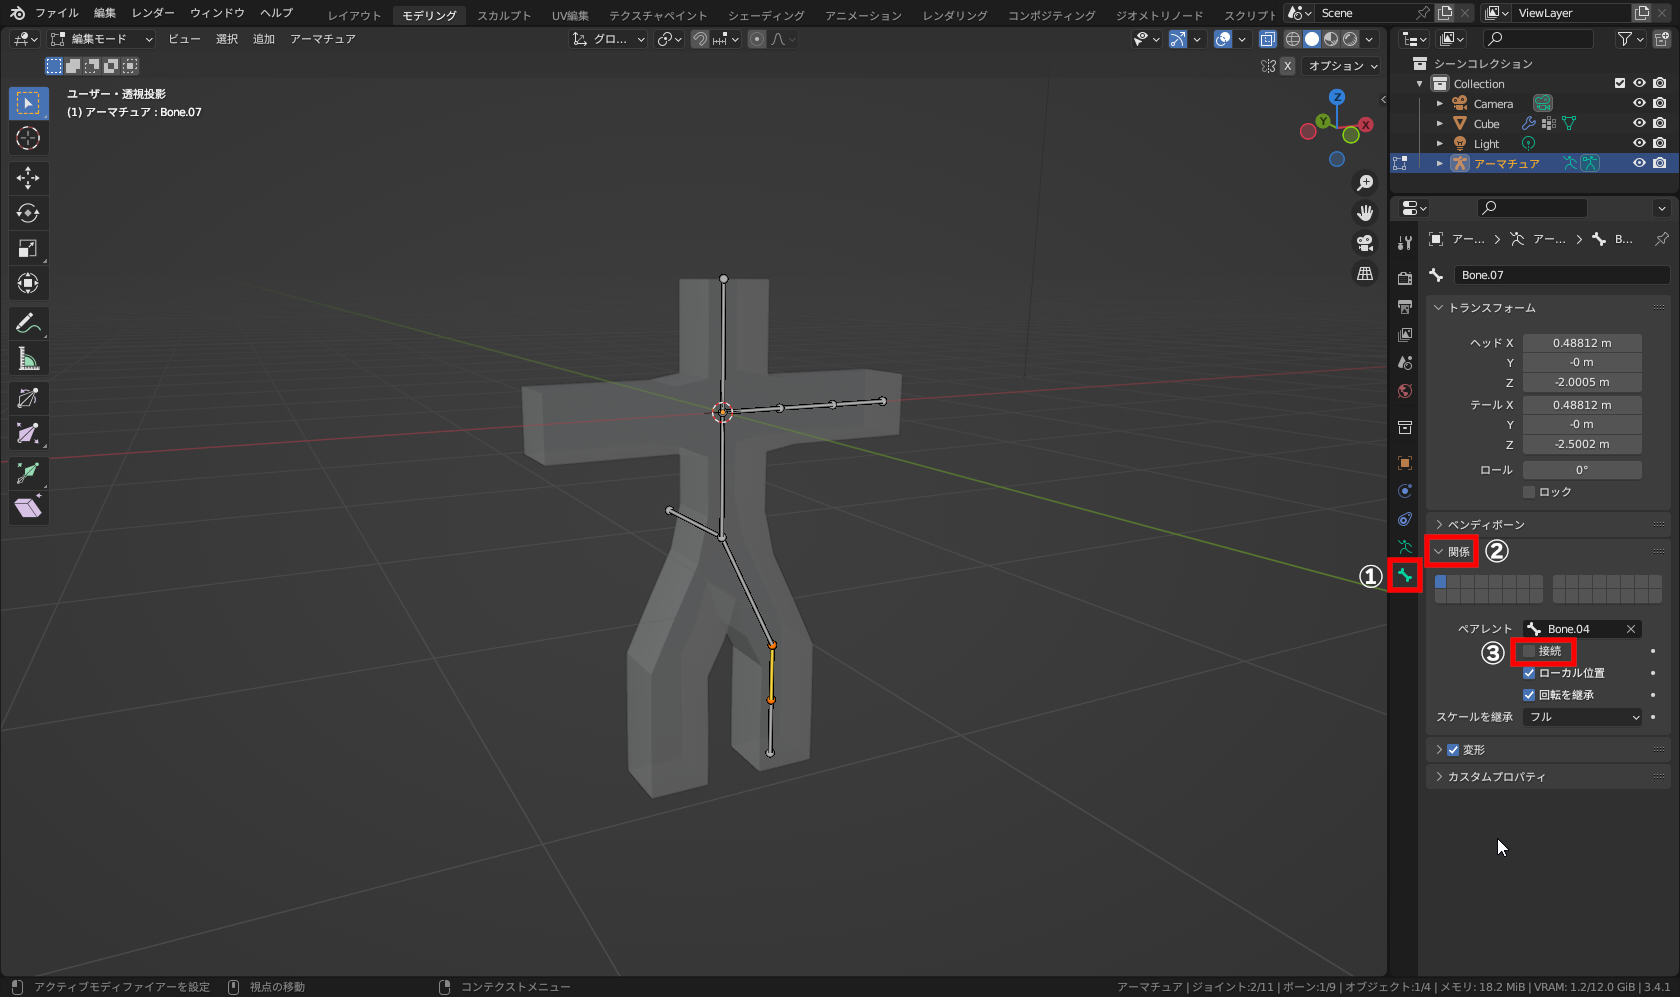Open the レンダー menu

tap(153, 13)
